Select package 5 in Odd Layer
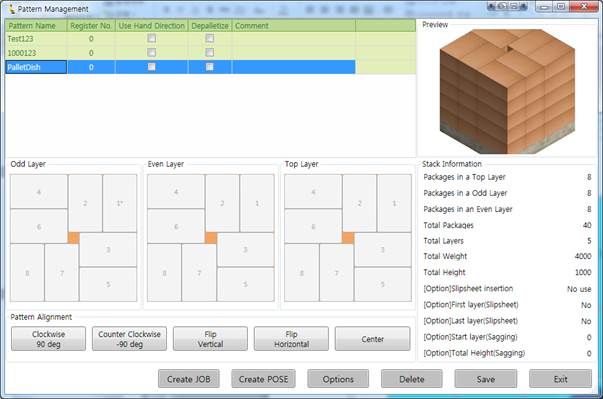This screenshot has height=399, width=603. pyautogui.click(x=108, y=284)
